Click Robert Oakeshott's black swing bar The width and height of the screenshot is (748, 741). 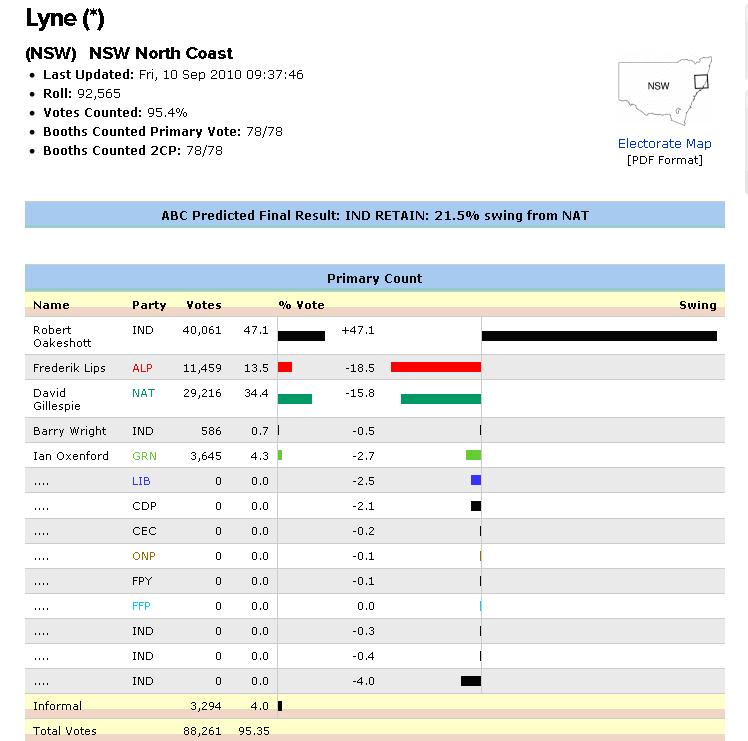pyautogui.click(x=599, y=336)
